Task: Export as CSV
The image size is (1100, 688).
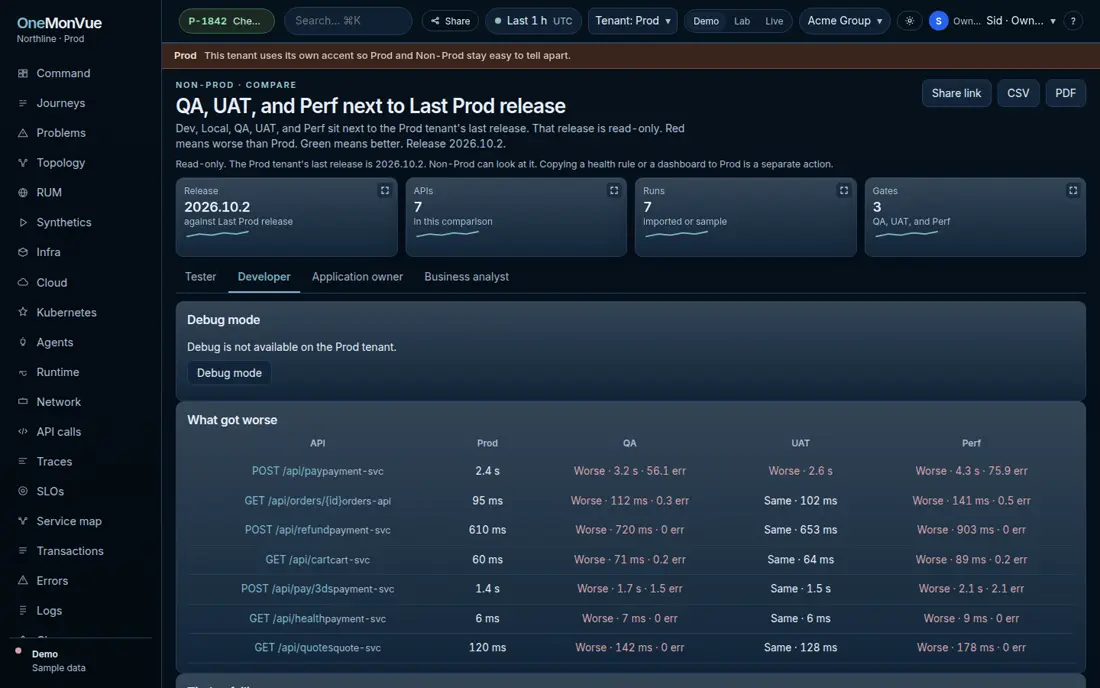Action: pyautogui.click(x=1018, y=93)
